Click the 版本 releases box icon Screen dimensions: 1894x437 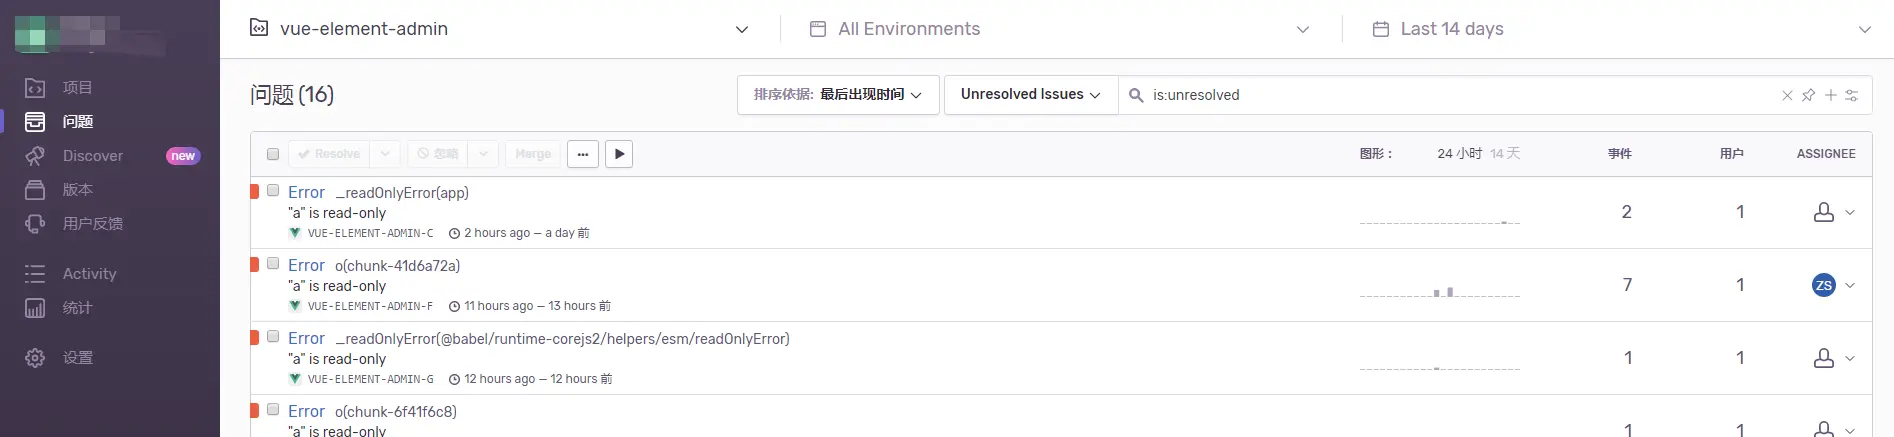(35, 190)
